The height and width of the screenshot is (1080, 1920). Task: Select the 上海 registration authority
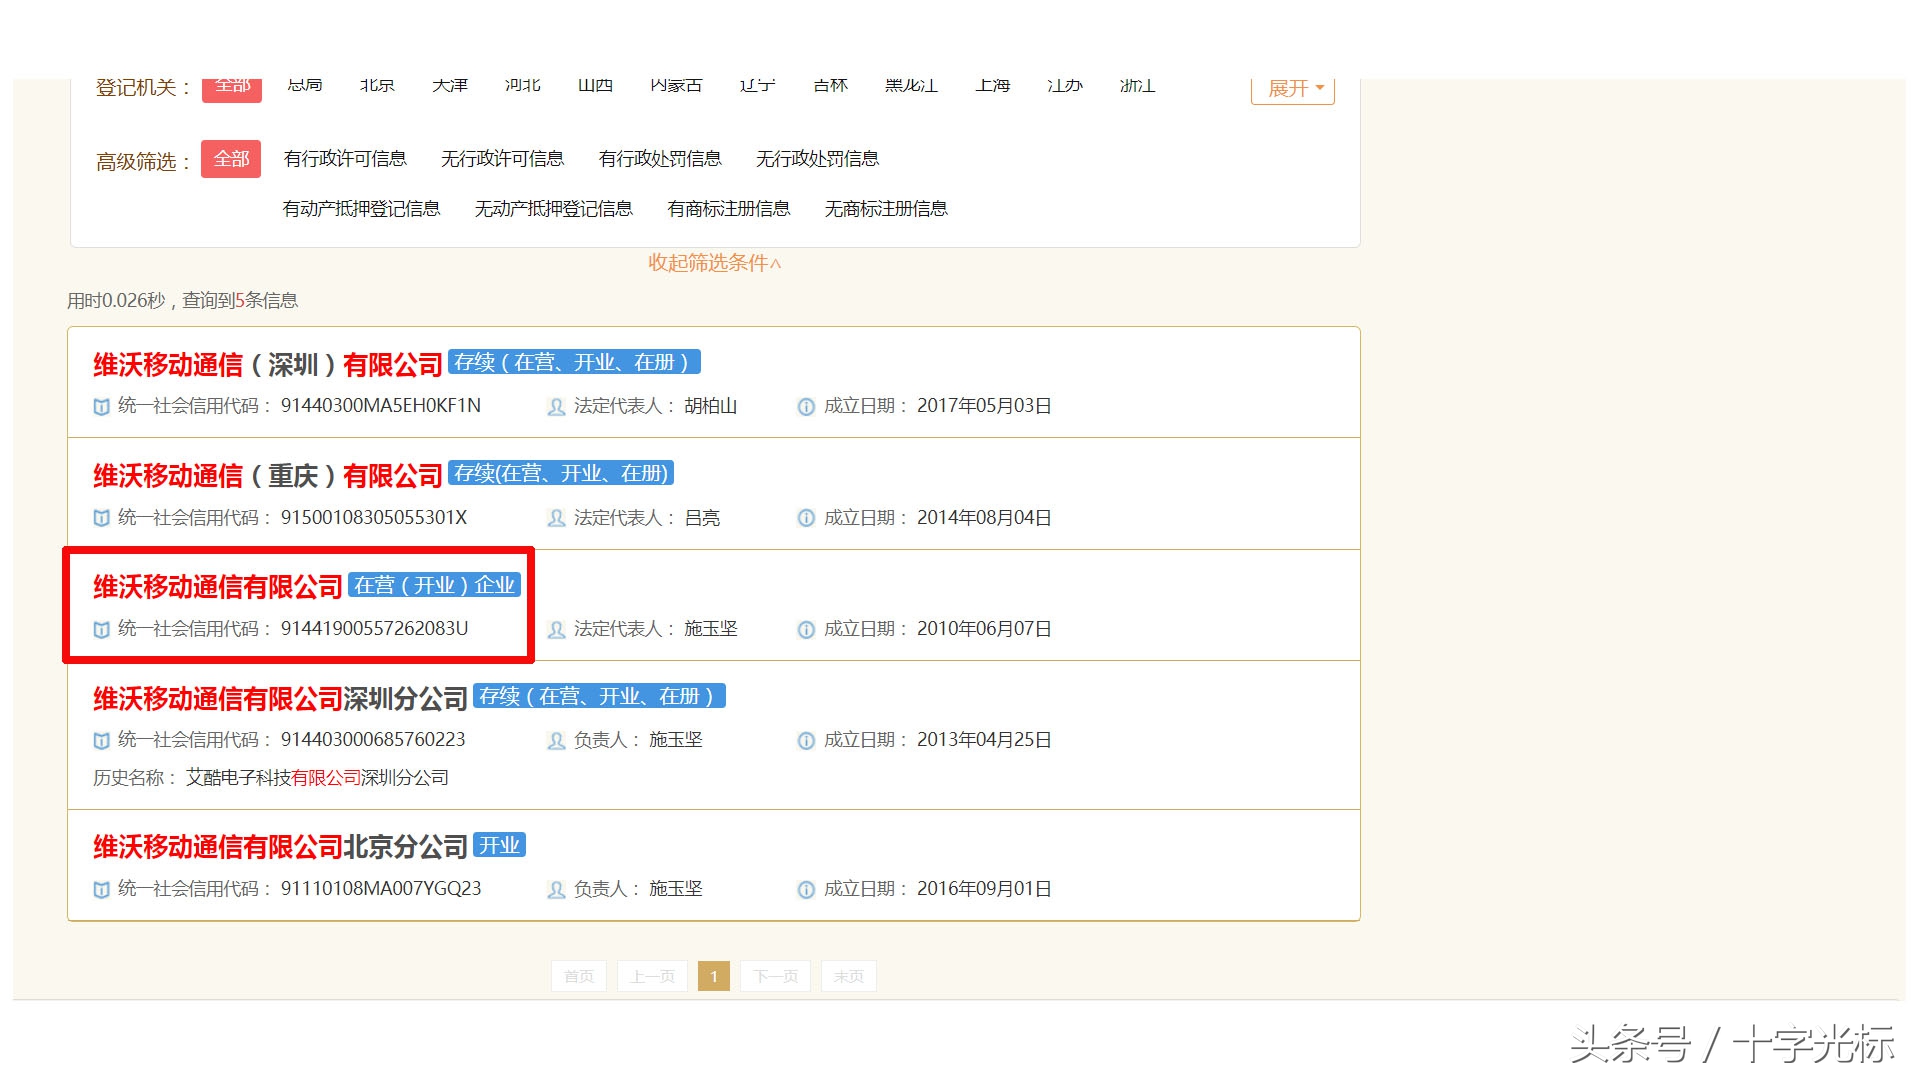pyautogui.click(x=990, y=85)
